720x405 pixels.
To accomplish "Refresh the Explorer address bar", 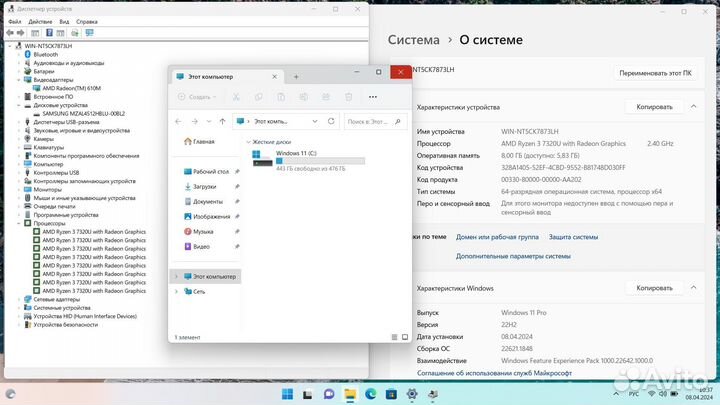I will click(331, 121).
